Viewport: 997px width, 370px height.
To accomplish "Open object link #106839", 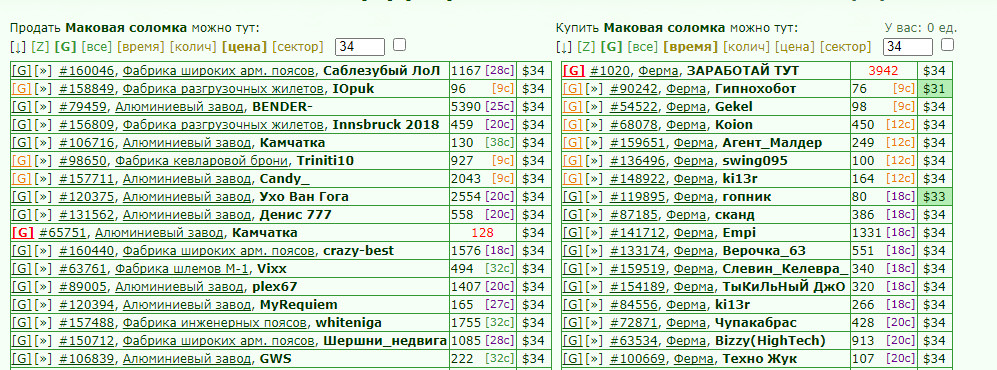I will point(86,359).
